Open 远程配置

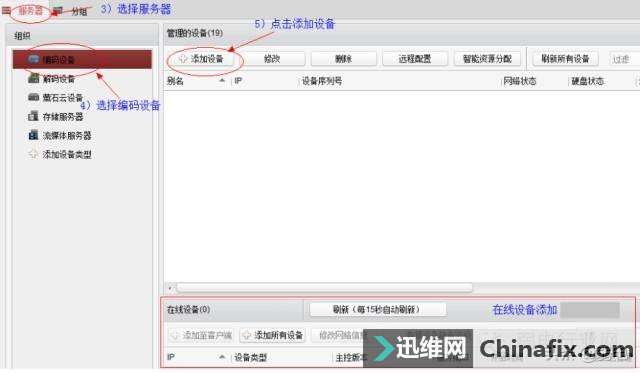415,59
